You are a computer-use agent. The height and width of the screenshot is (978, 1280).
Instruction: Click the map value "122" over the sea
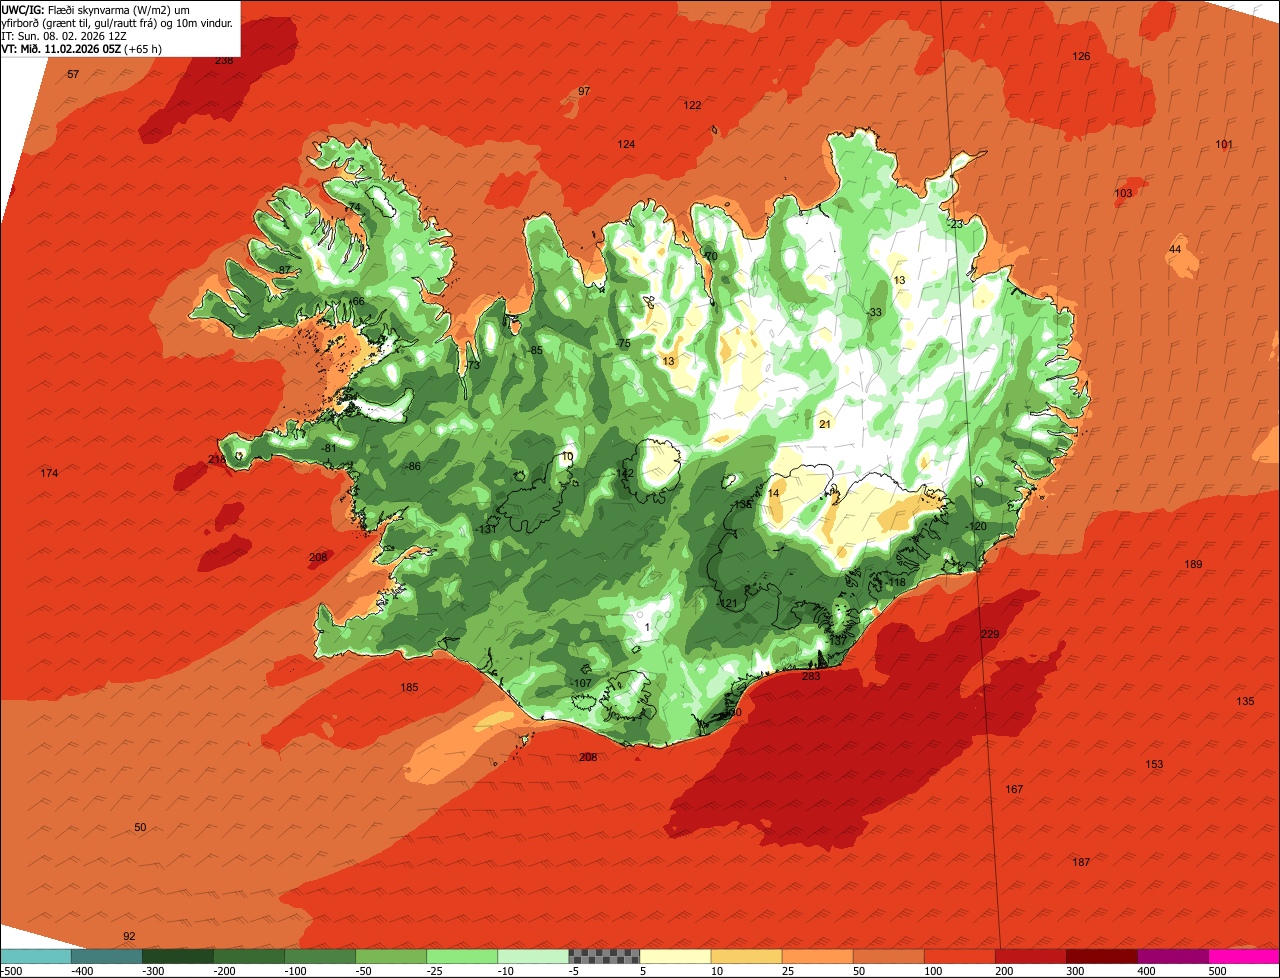coord(692,106)
